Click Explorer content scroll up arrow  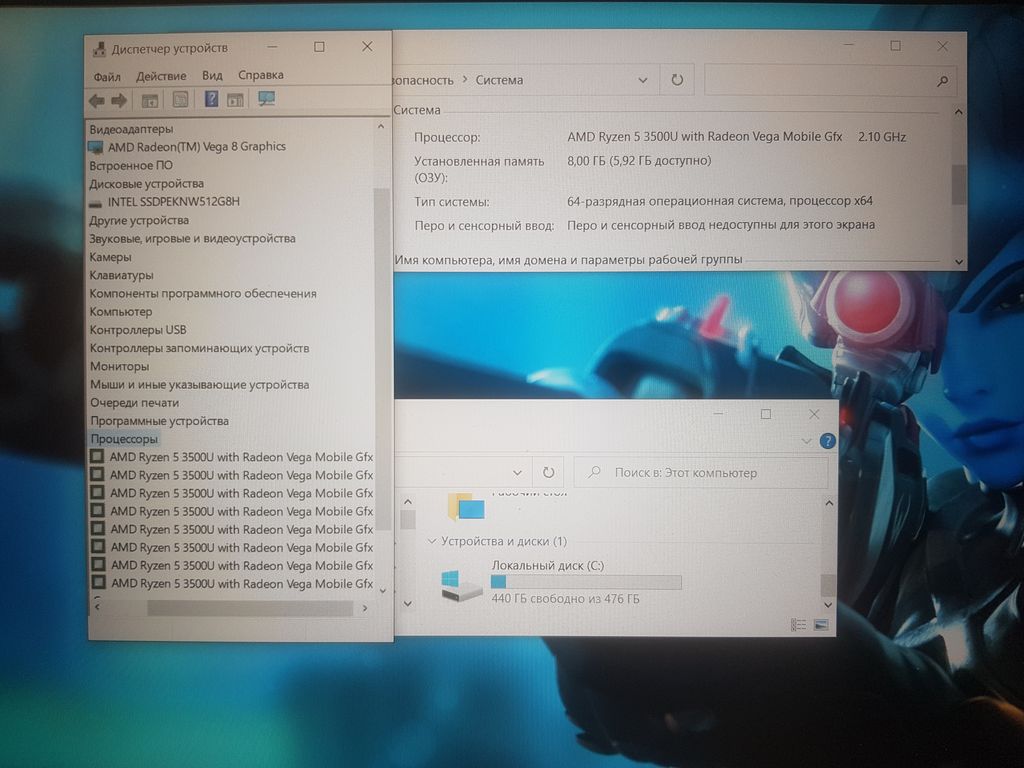(x=829, y=504)
